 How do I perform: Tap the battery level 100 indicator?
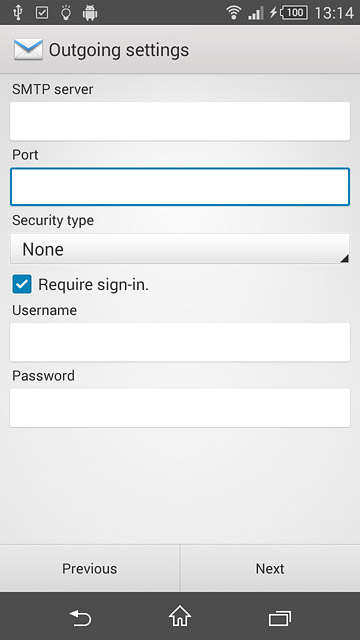[x=293, y=13]
